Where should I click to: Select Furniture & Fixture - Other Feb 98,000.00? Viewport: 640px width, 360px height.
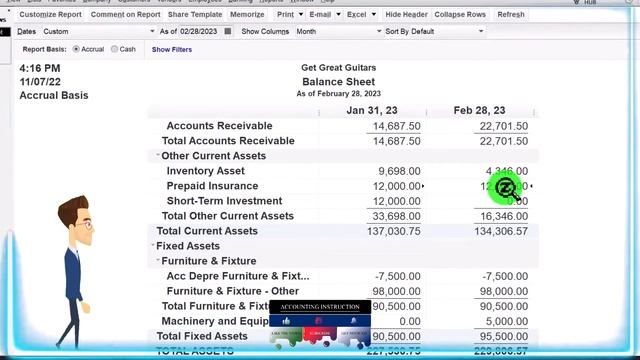pos(504,291)
